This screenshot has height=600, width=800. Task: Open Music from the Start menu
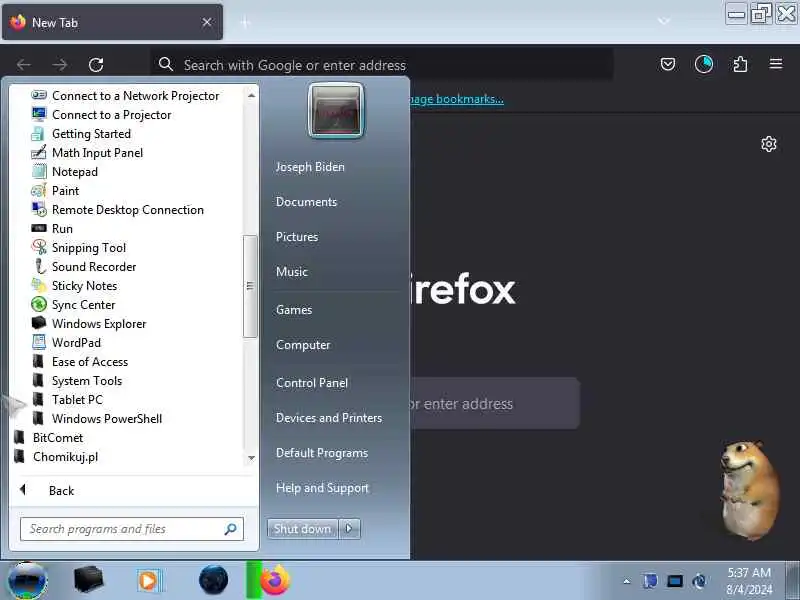tap(292, 272)
